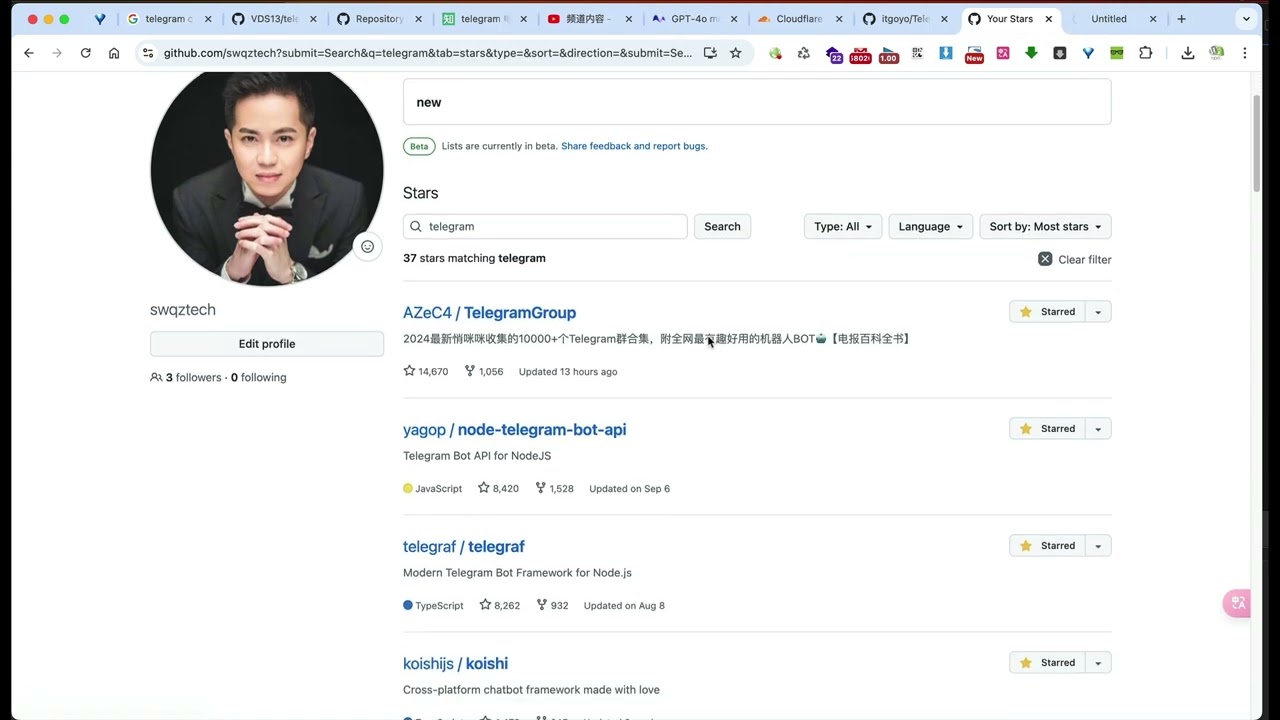Open the browser Downloads icon
This screenshot has width=1280, height=720.
click(1188, 53)
